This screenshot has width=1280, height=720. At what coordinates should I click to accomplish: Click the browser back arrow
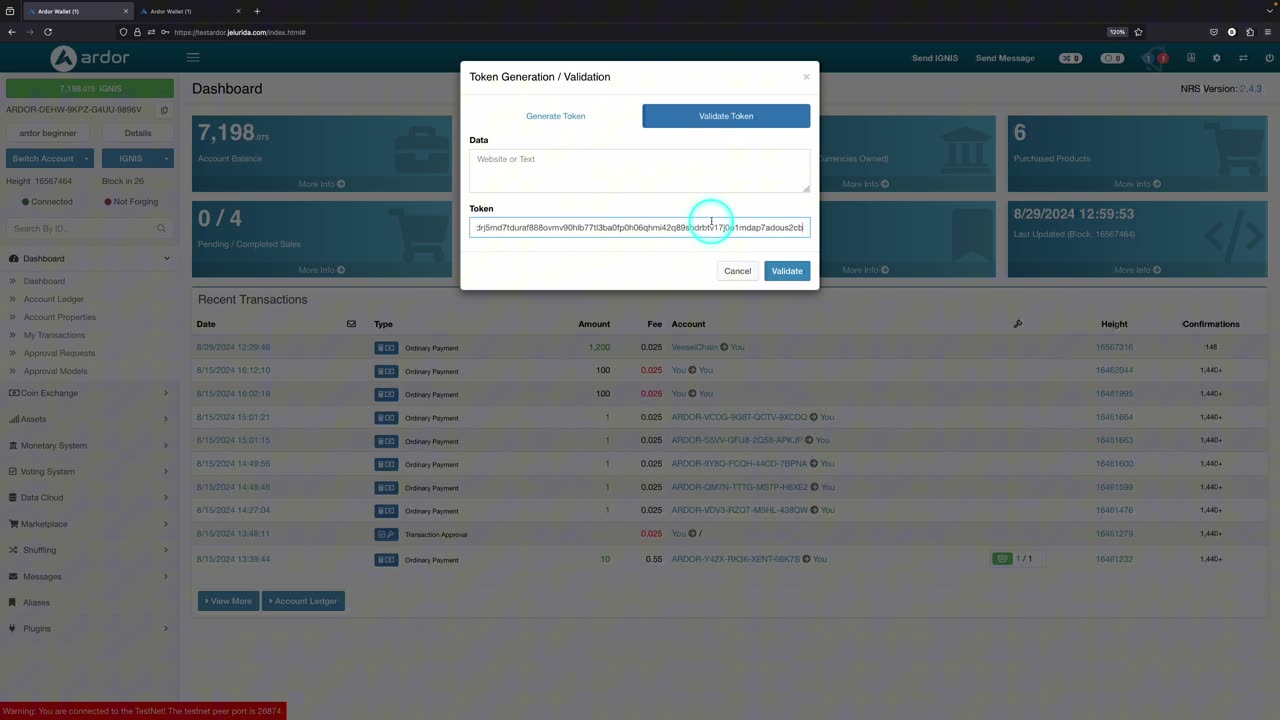(x=12, y=32)
